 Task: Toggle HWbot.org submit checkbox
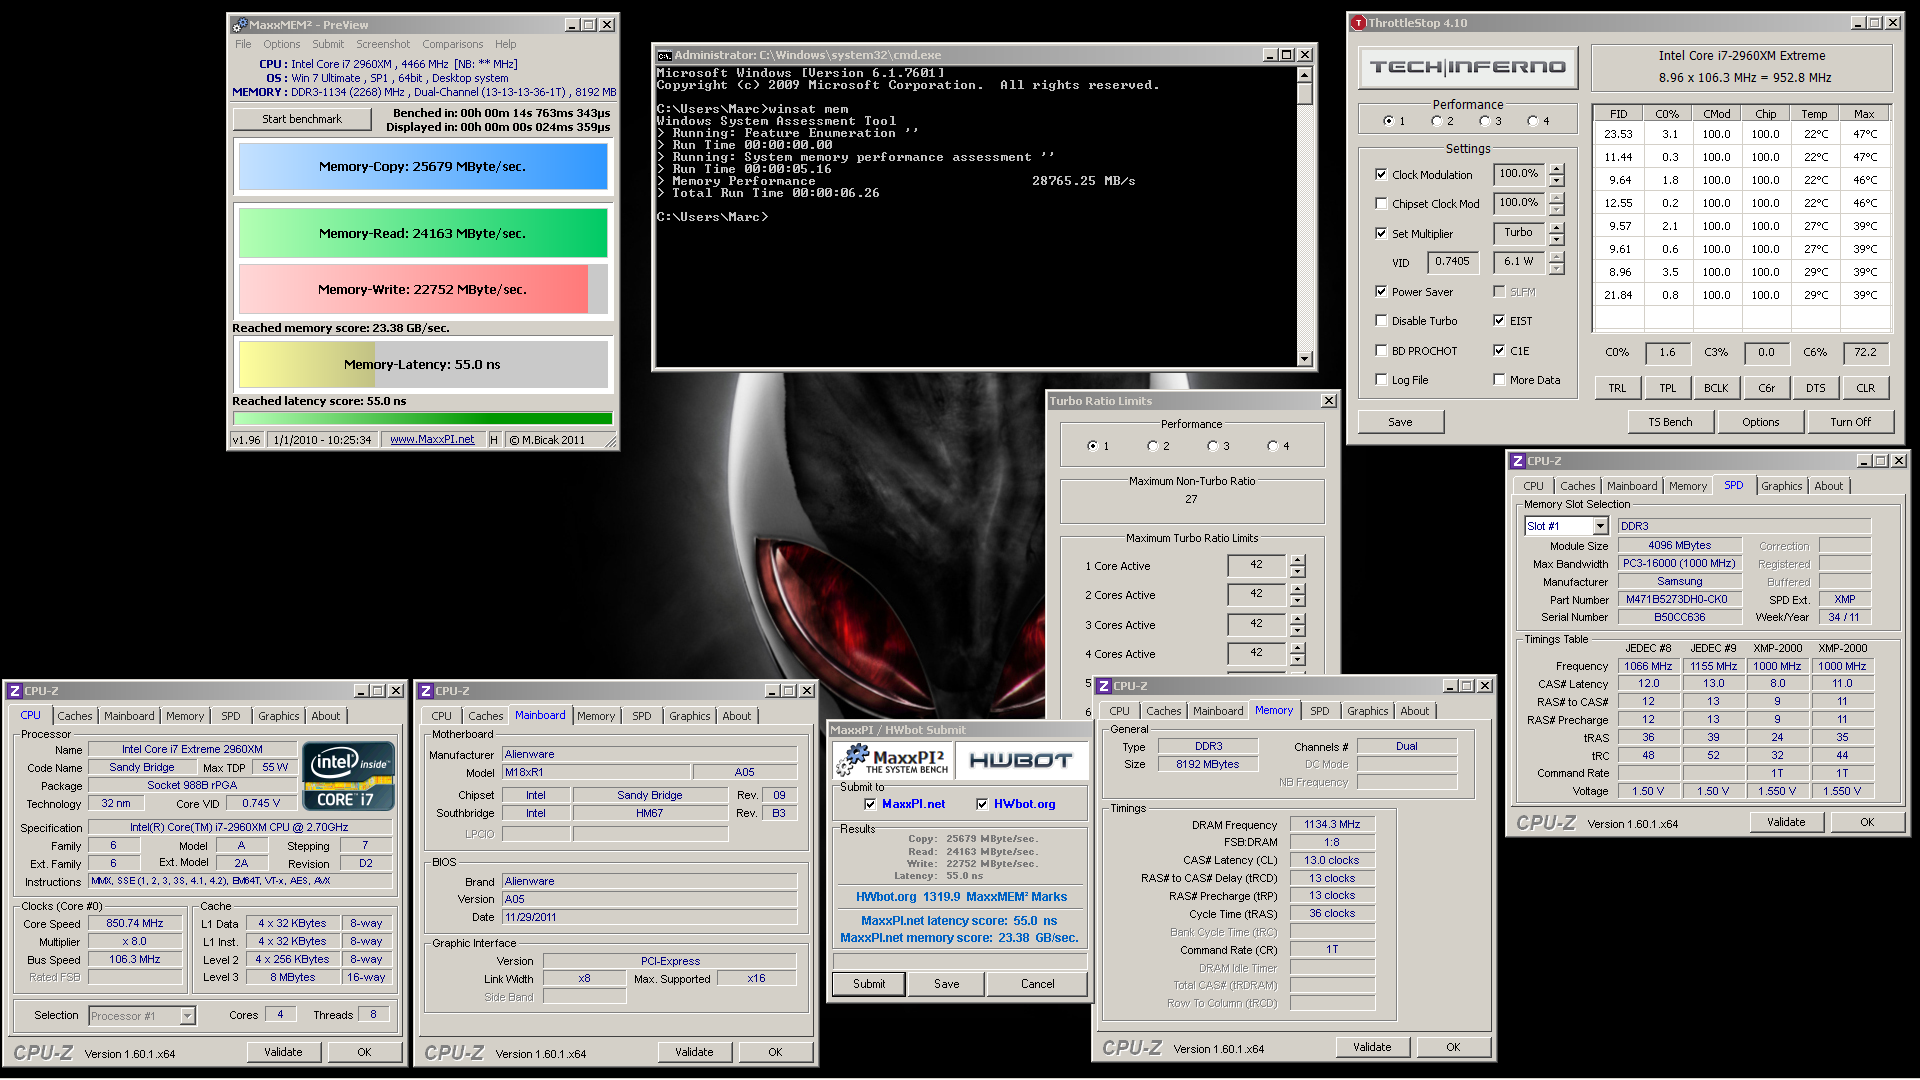[982, 804]
